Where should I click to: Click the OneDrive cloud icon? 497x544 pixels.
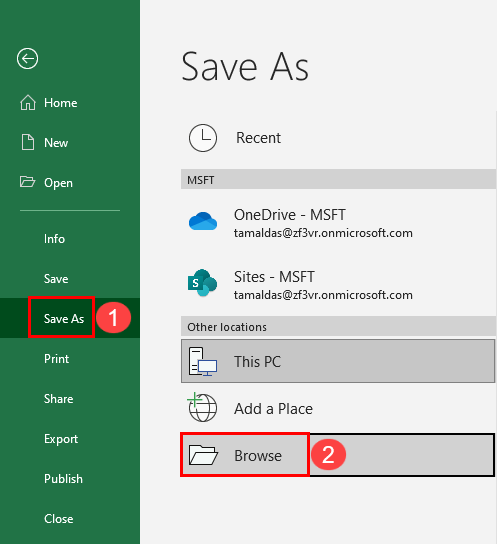tap(203, 221)
